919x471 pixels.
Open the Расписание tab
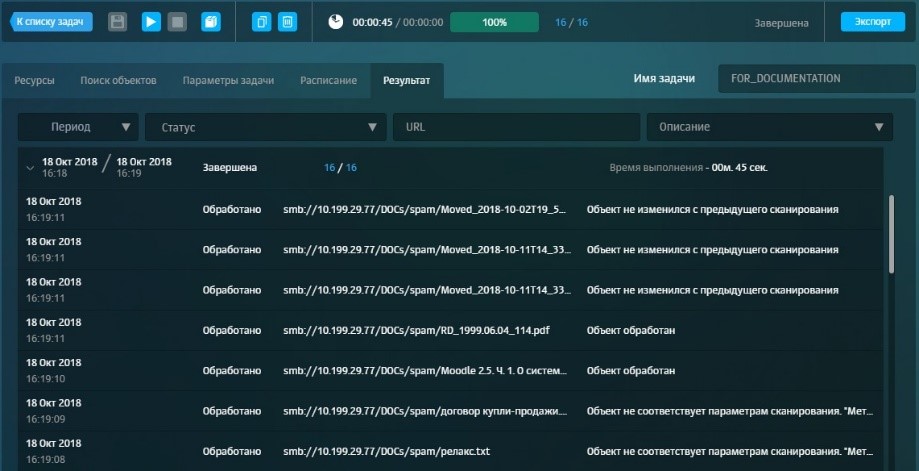point(328,80)
